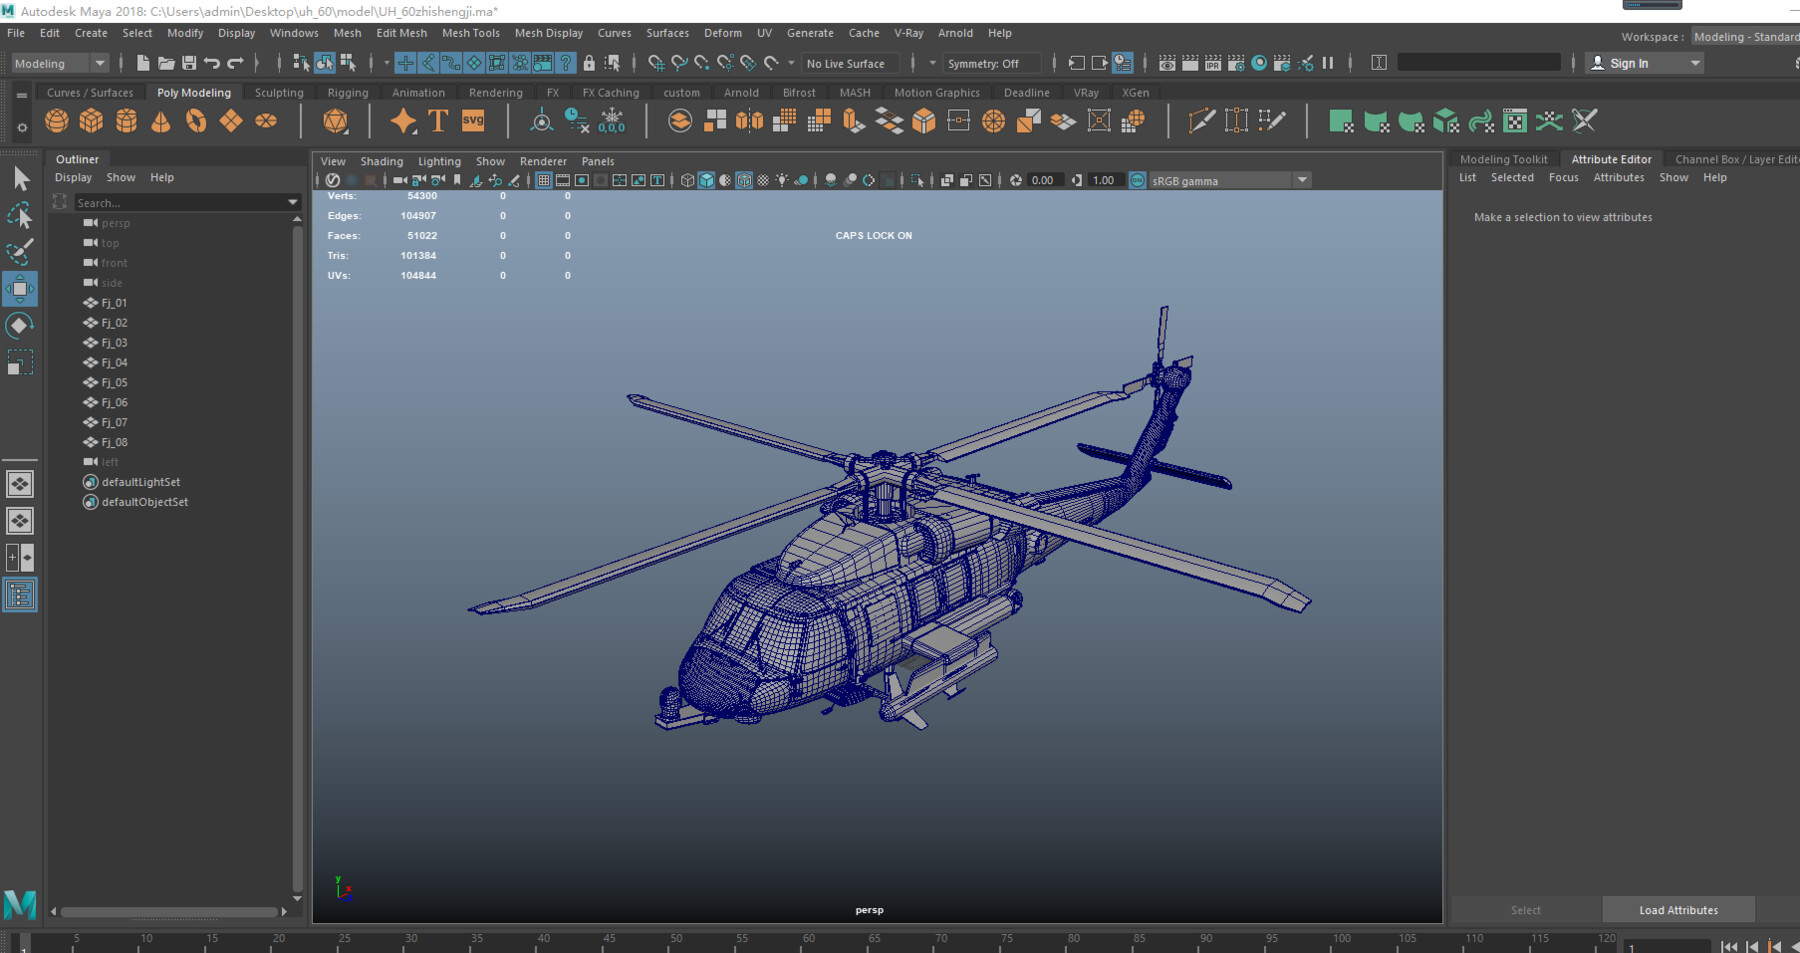Open the Modeling menu set dropdown
Image resolution: width=1800 pixels, height=953 pixels.
60,63
